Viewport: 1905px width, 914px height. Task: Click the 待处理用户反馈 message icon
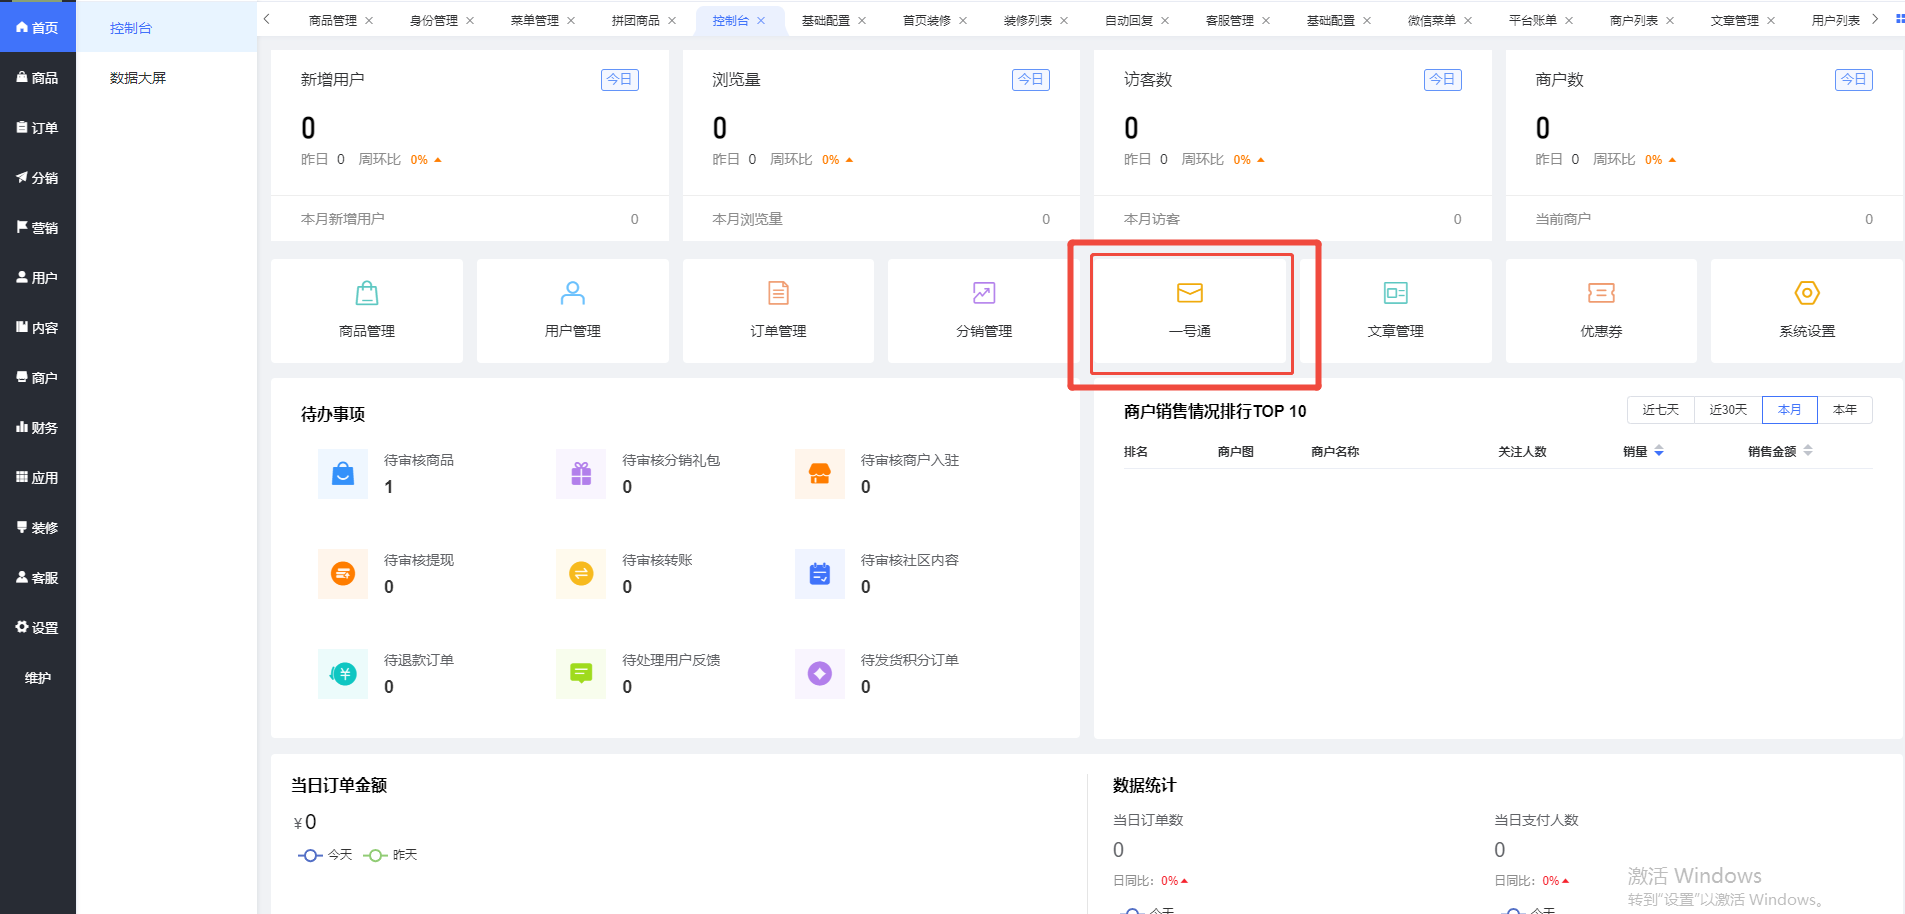[581, 674]
